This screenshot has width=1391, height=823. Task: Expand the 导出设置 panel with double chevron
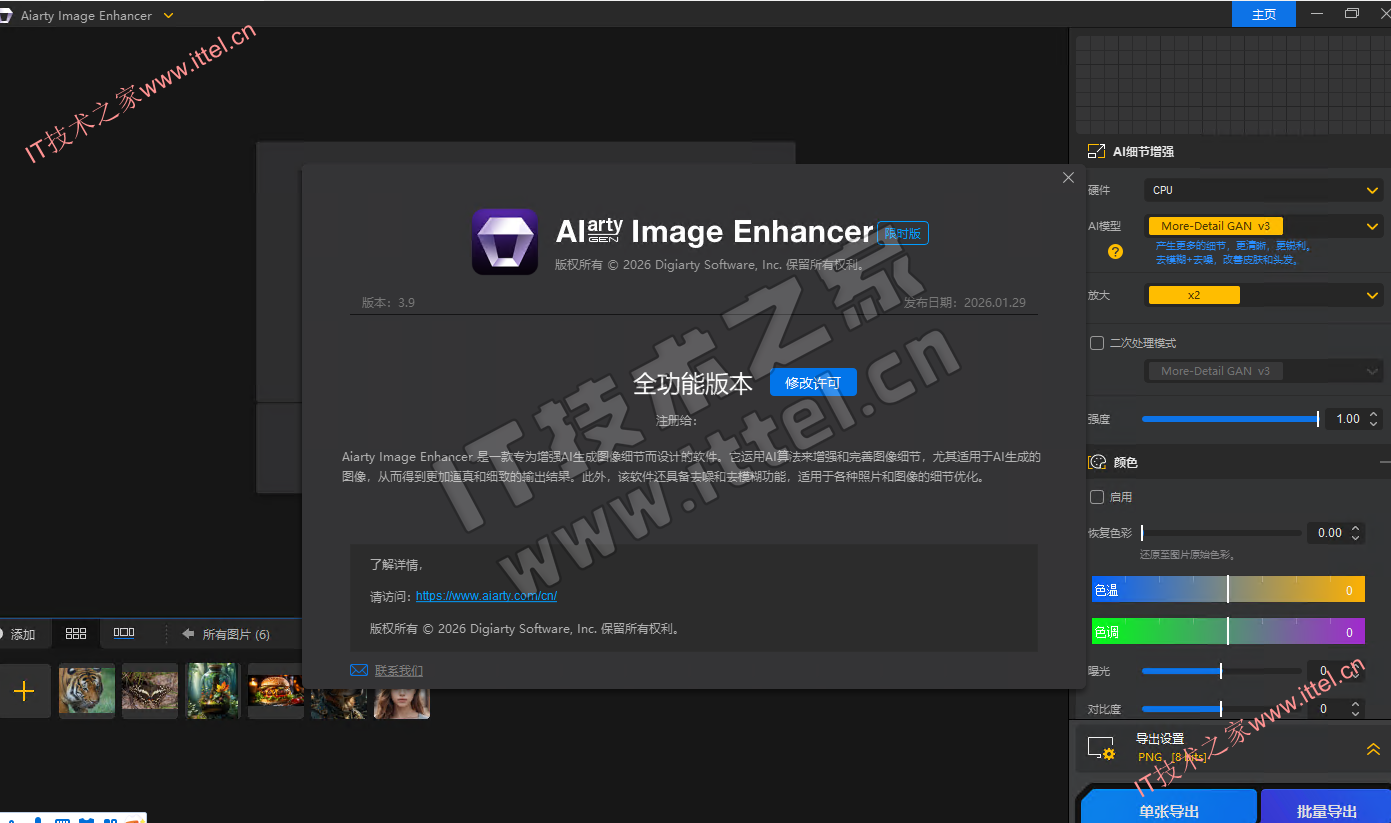coord(1373,749)
